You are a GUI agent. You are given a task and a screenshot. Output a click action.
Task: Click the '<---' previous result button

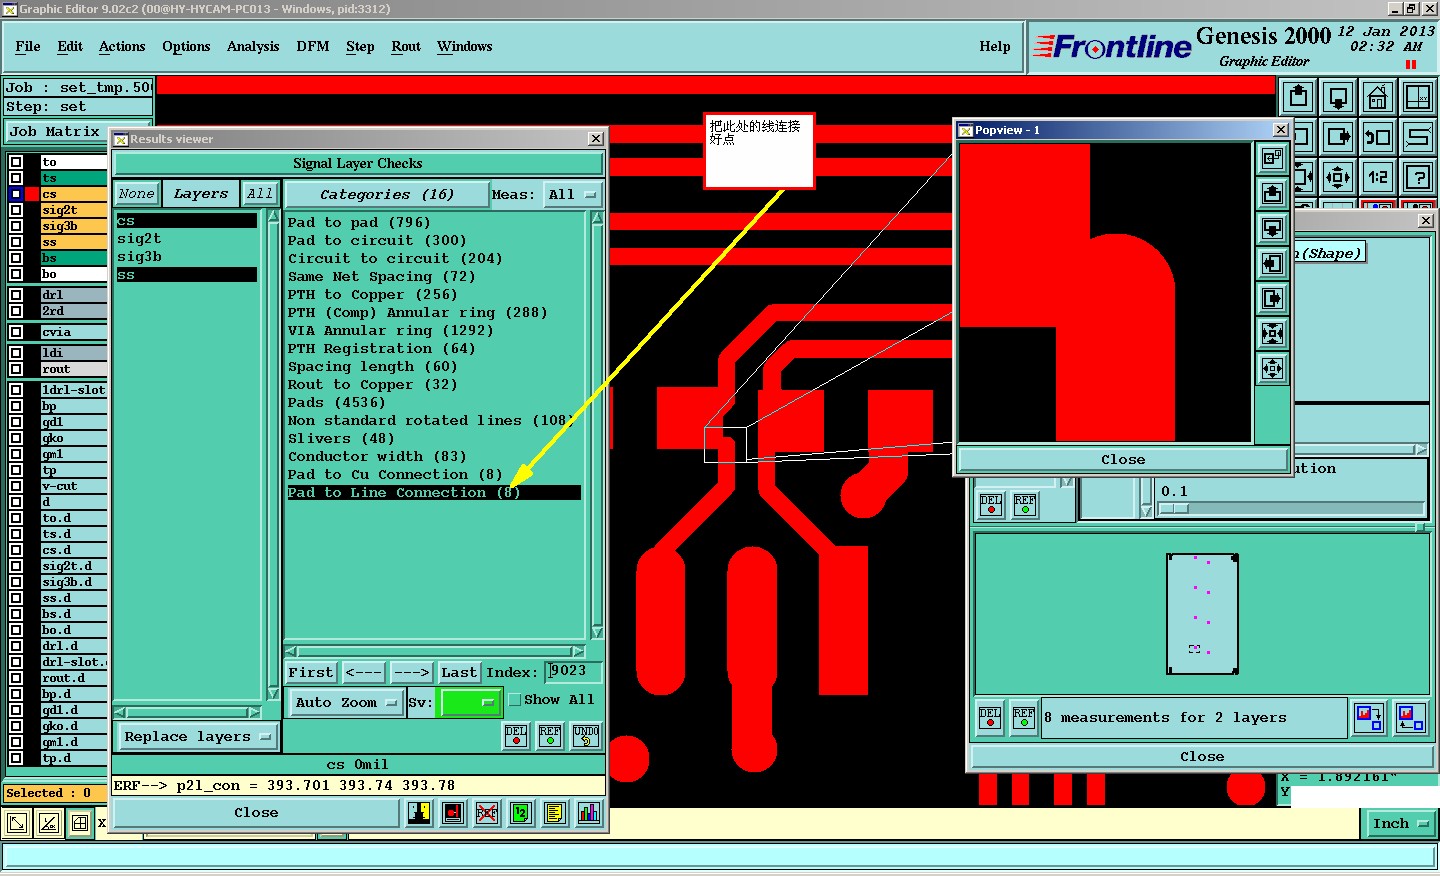click(364, 673)
